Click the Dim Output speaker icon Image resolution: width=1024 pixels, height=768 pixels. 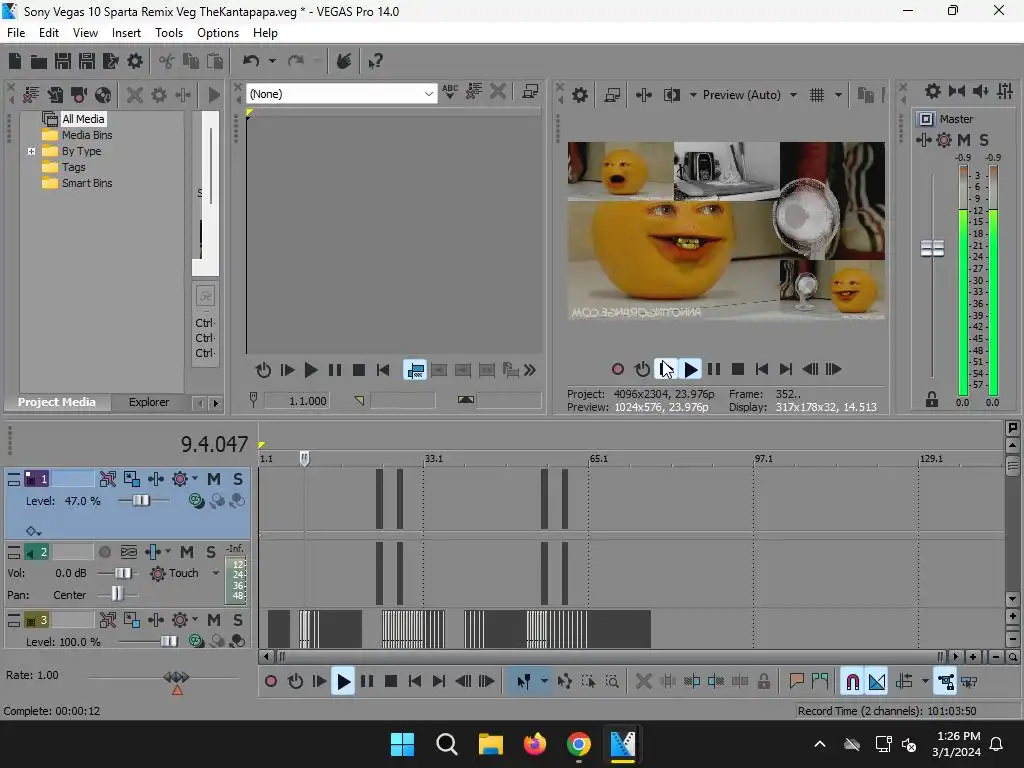pyautogui.click(x=980, y=91)
